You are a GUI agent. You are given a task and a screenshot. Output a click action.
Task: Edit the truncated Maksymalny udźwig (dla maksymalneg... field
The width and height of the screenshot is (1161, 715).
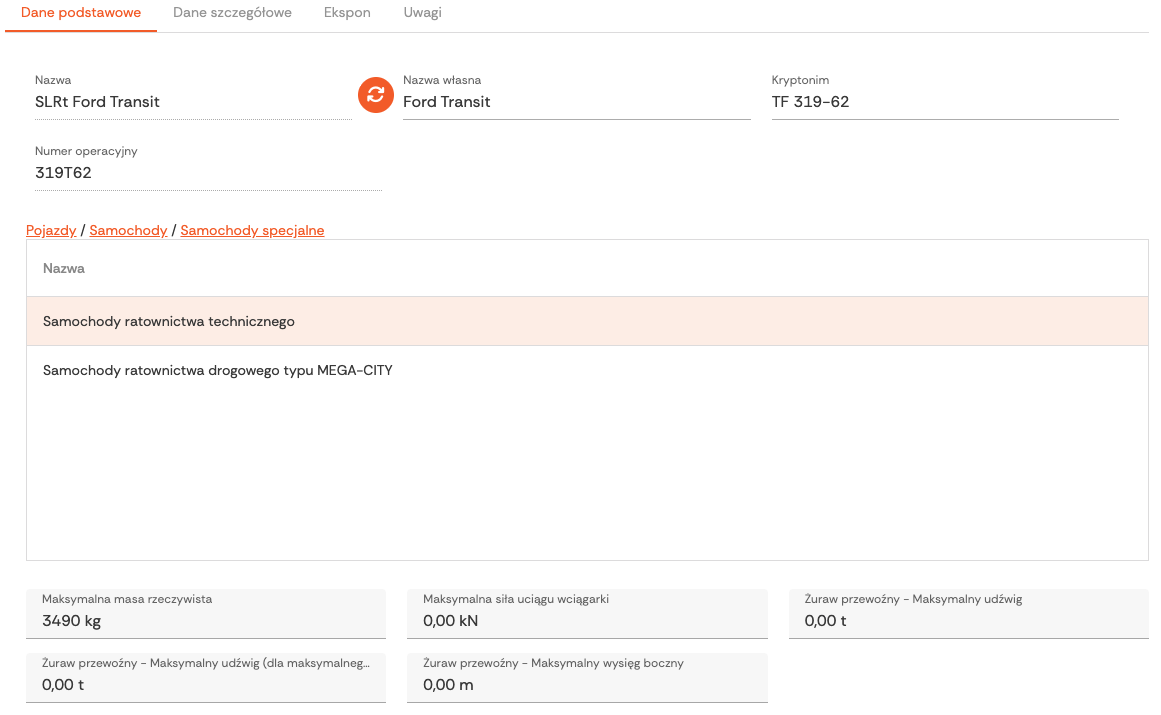pyautogui.click(x=205, y=685)
